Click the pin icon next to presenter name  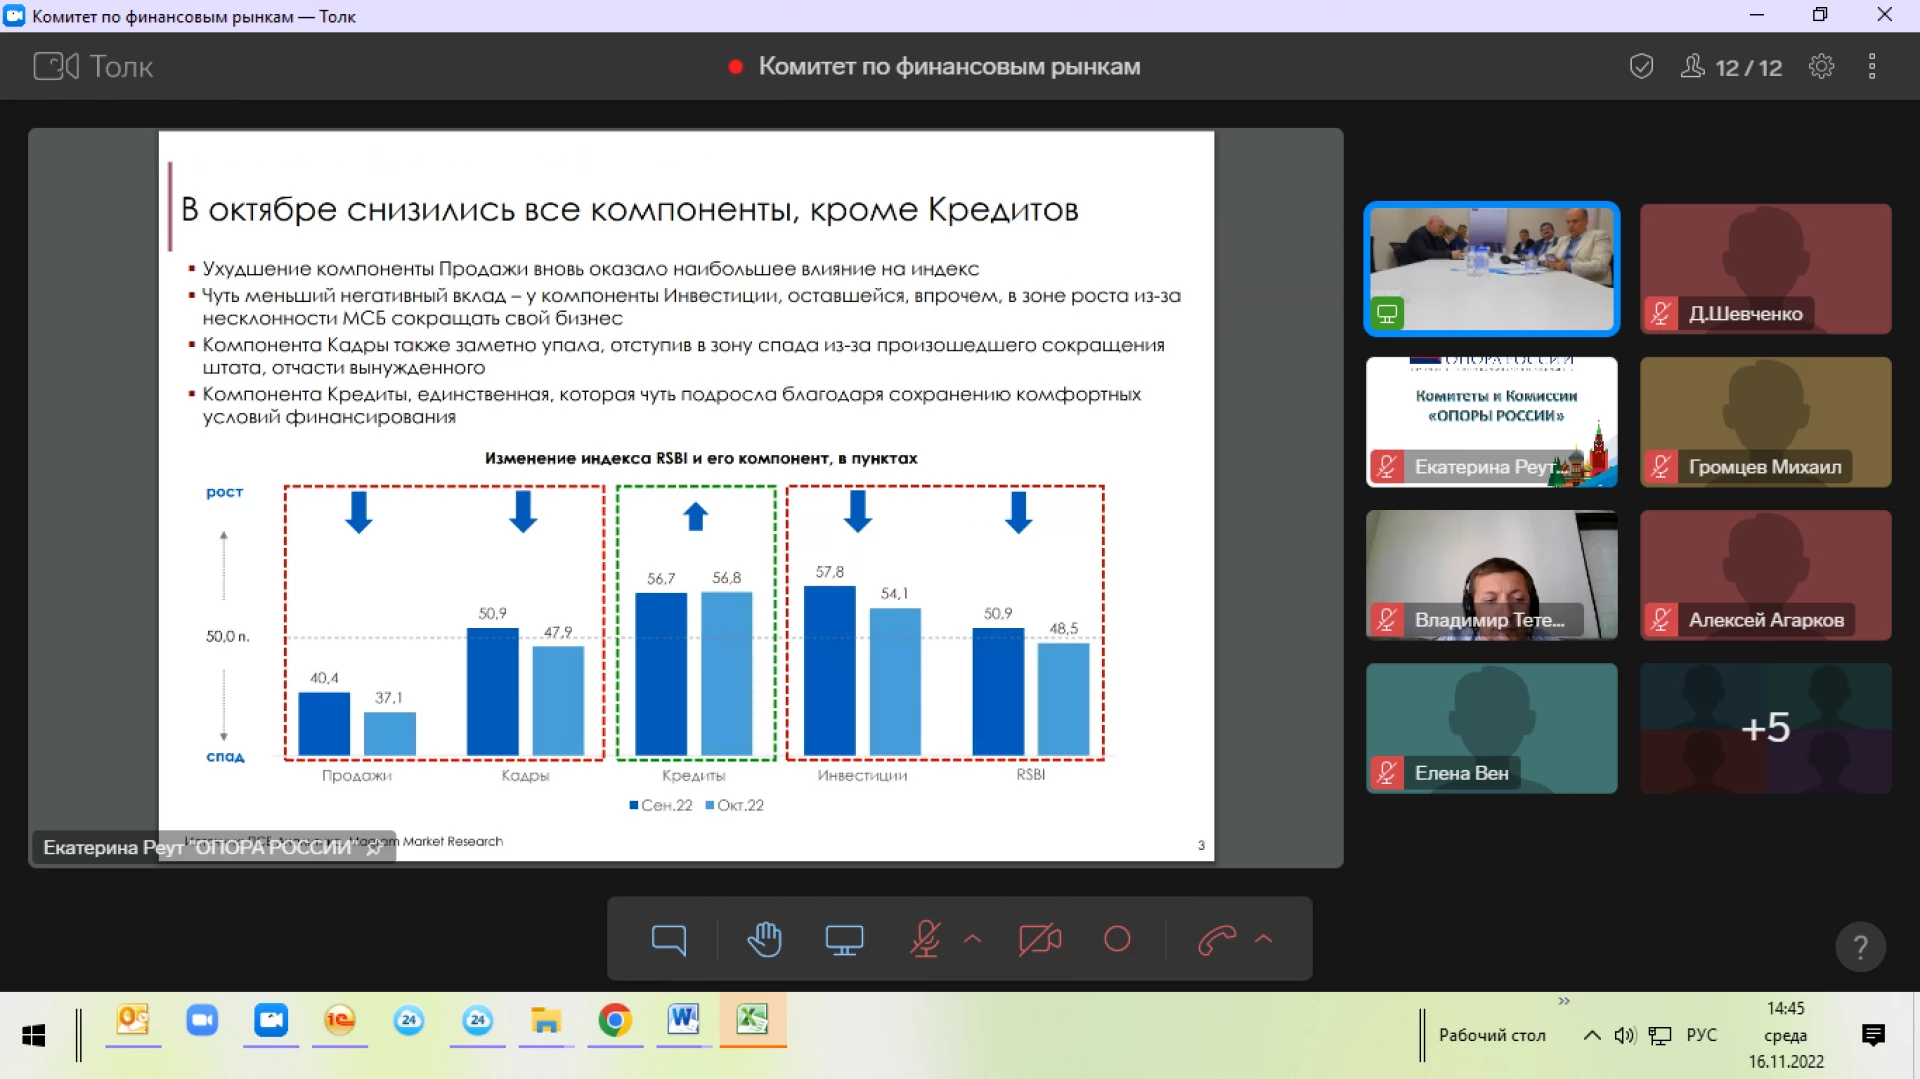[x=374, y=848]
